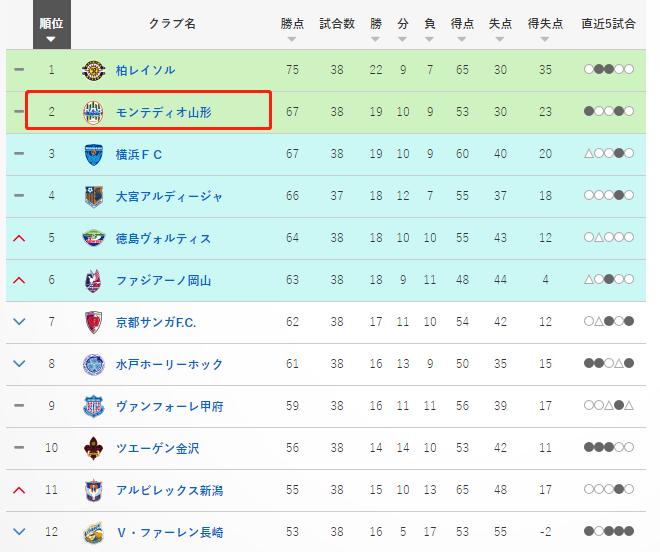Open アルビレックス新潟 team link

tap(169, 490)
